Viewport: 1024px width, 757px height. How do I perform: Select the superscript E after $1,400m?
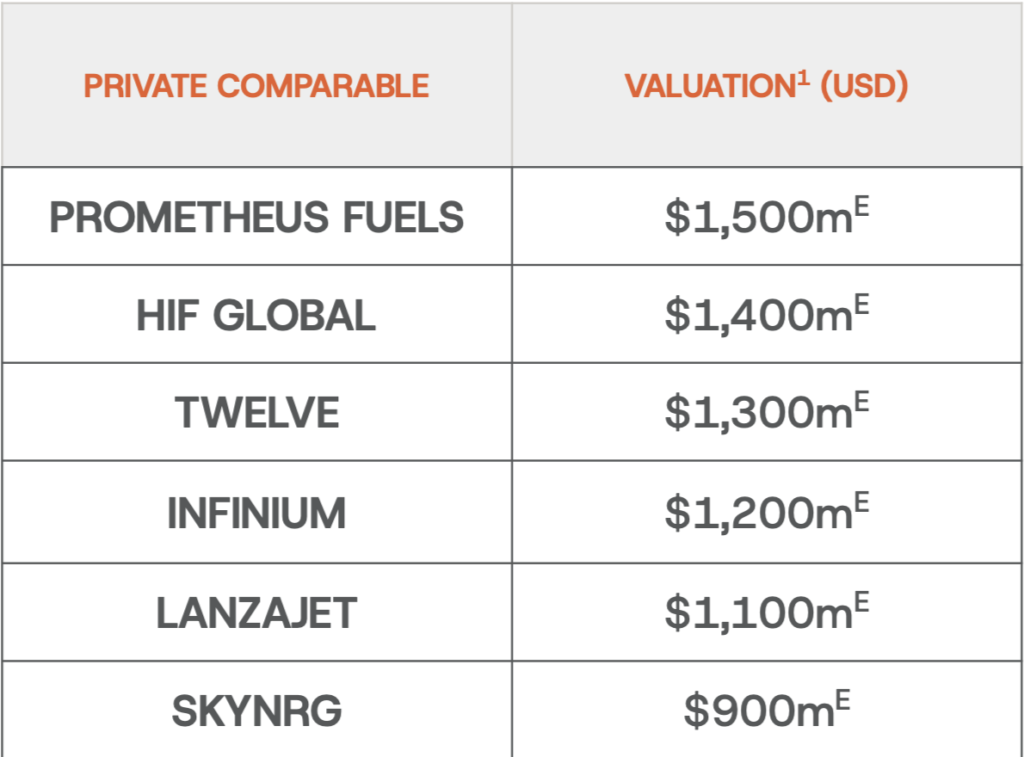tap(862, 303)
